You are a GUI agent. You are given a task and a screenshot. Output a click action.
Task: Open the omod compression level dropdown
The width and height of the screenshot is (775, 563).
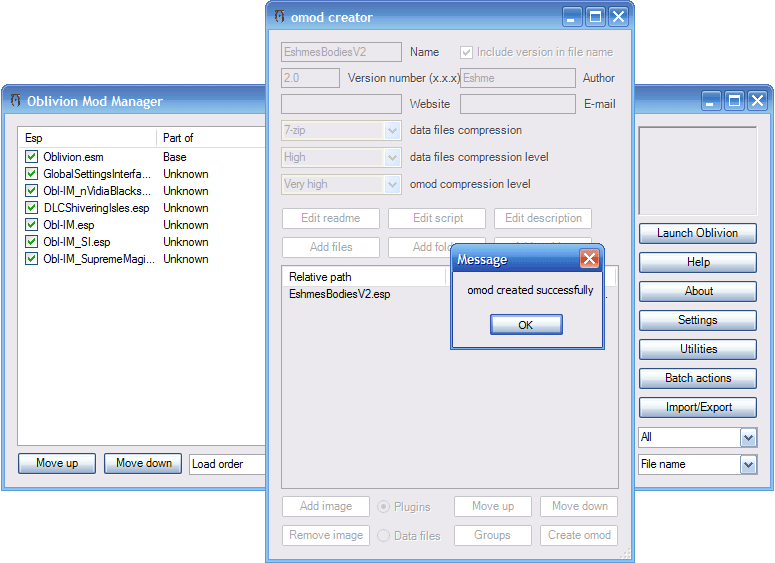[392, 184]
